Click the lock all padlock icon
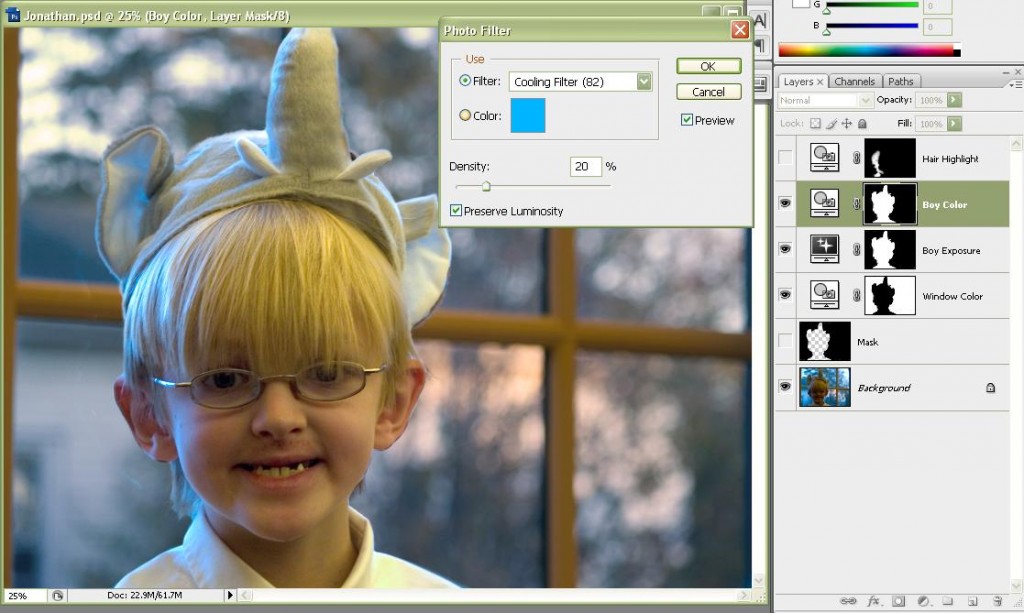This screenshot has width=1024, height=613. pos(862,123)
